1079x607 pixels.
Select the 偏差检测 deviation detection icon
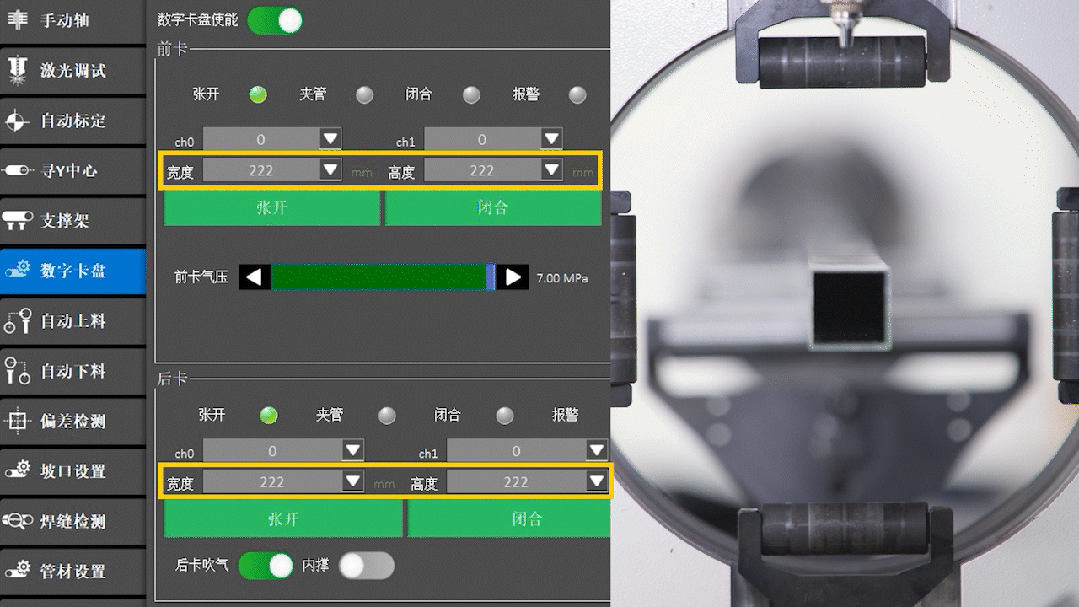[x=18, y=421]
